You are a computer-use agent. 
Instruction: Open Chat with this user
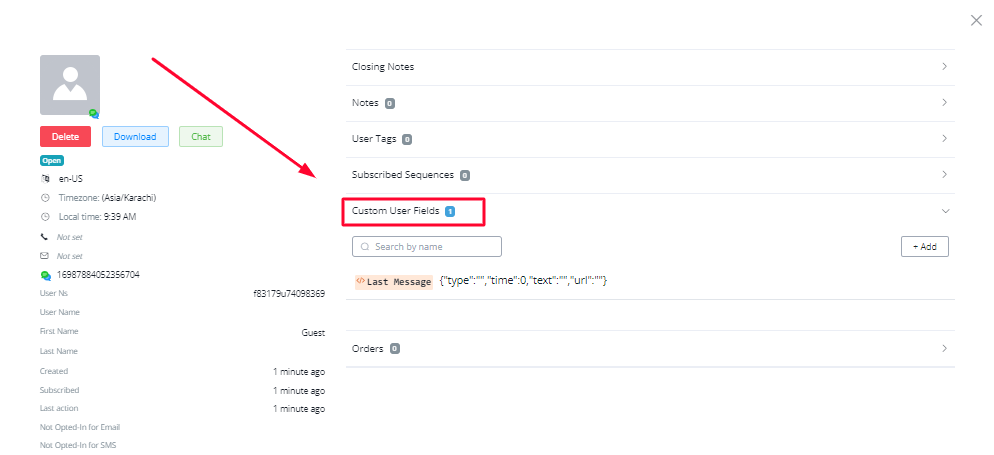click(201, 137)
